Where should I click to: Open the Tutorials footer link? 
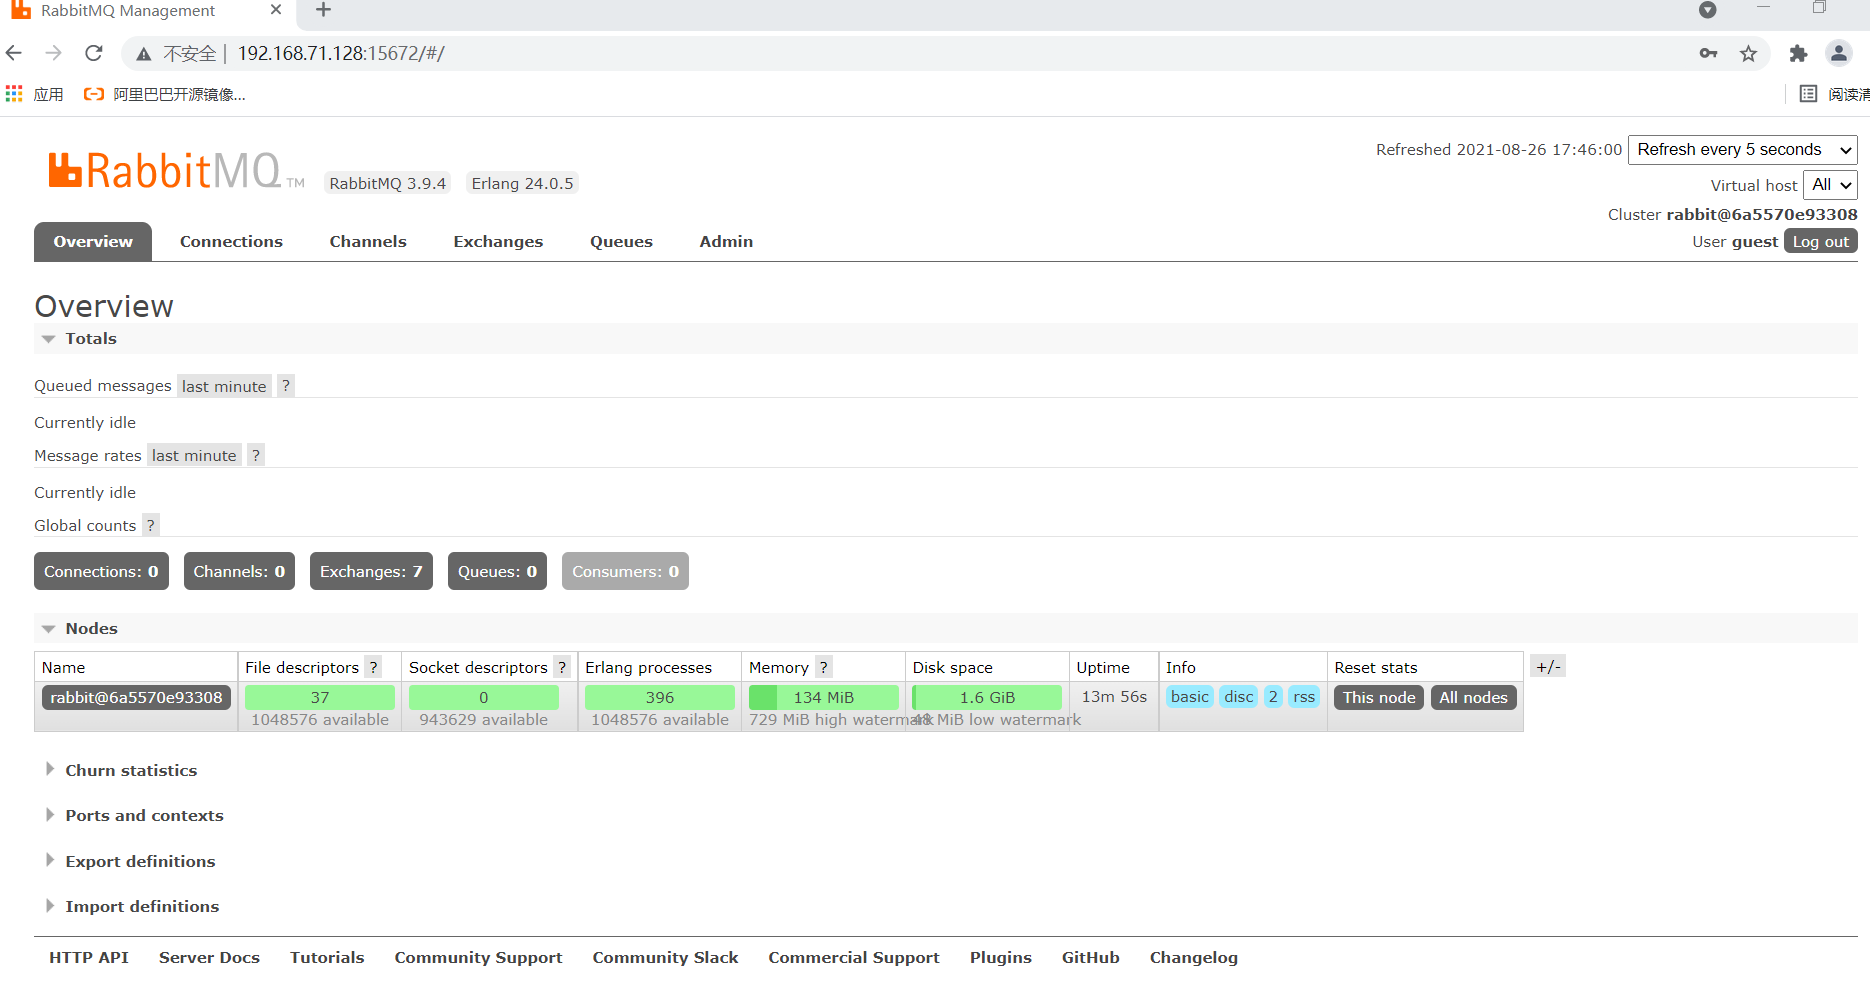click(327, 958)
